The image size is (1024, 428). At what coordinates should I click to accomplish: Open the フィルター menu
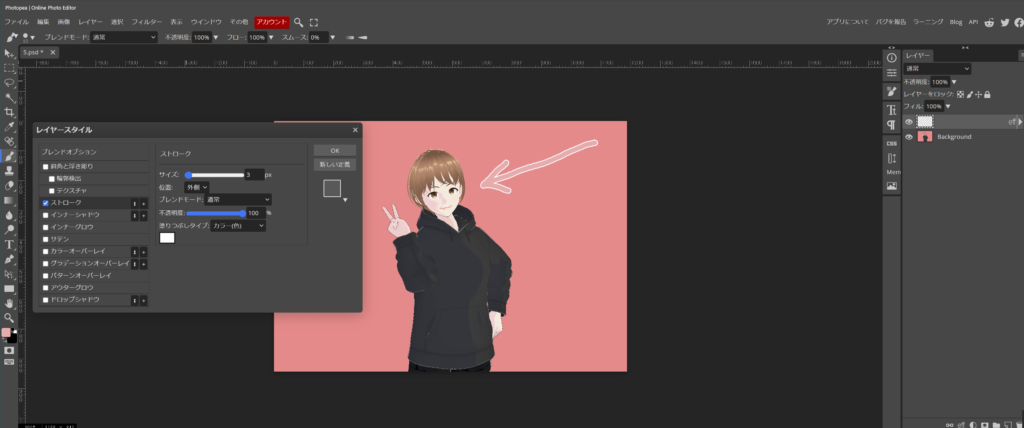point(146,21)
